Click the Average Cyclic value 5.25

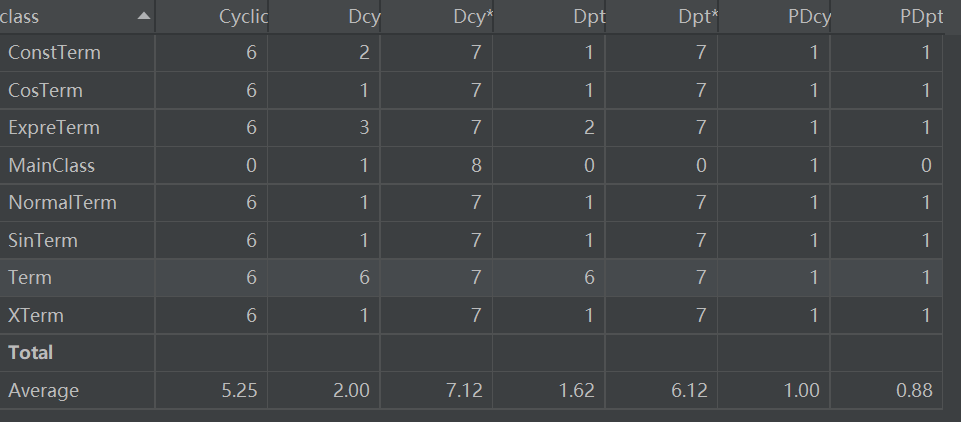pos(237,390)
